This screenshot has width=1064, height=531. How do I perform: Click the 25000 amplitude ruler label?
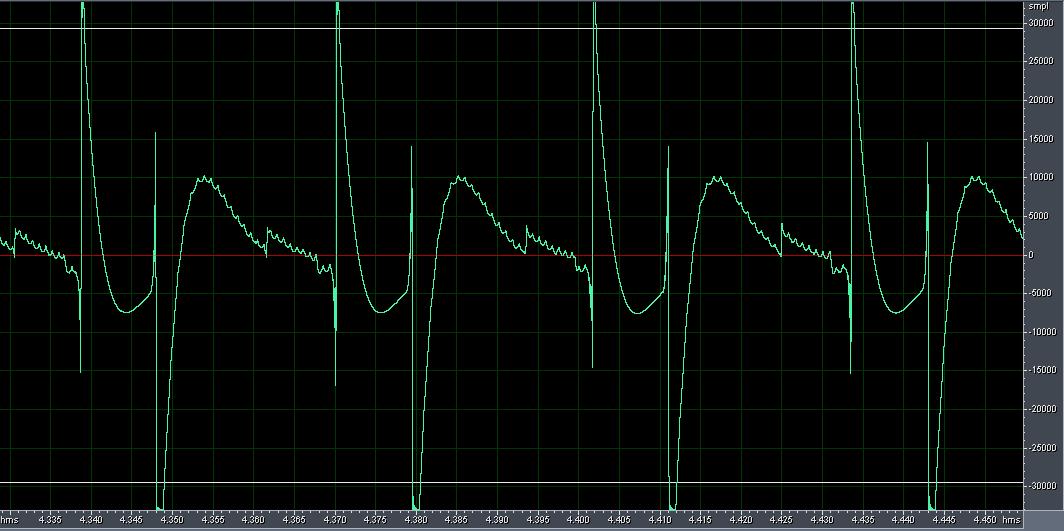pyautogui.click(x=1041, y=62)
